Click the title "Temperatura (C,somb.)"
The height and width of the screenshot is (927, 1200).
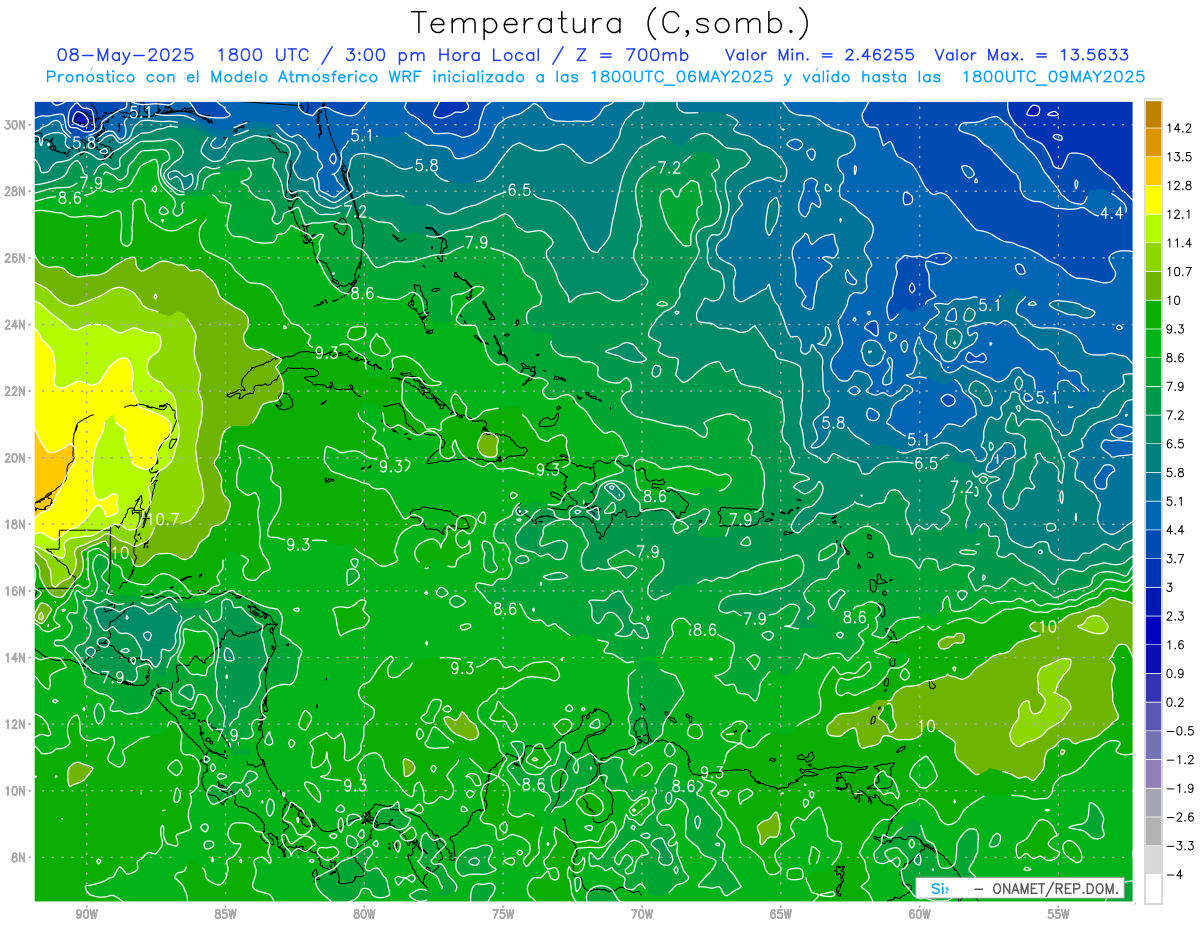tap(610, 22)
